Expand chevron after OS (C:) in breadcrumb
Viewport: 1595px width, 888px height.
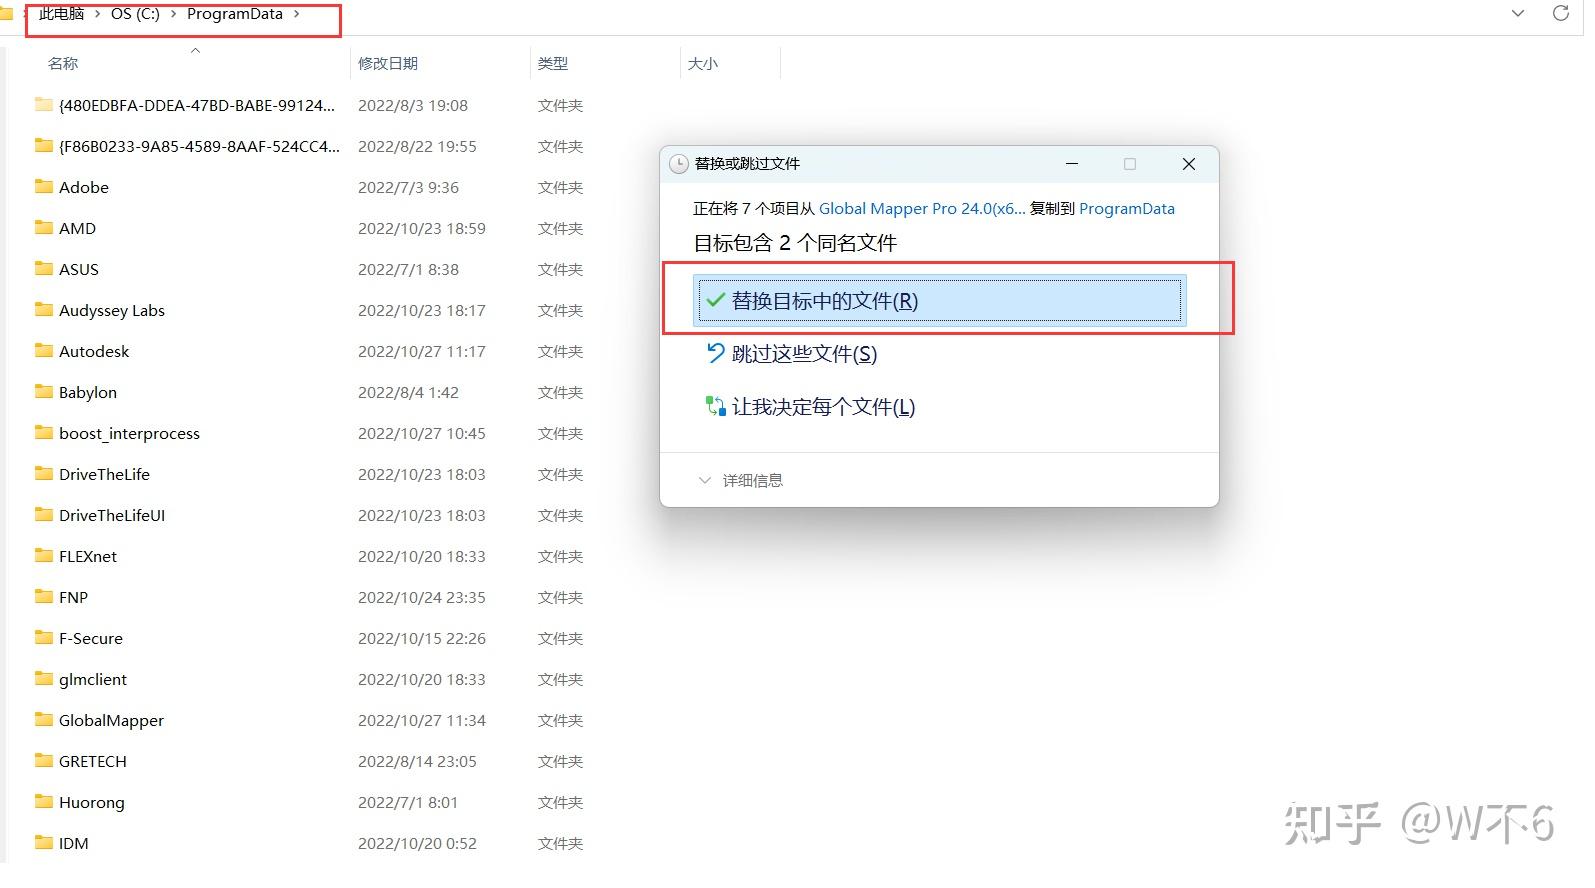[173, 14]
